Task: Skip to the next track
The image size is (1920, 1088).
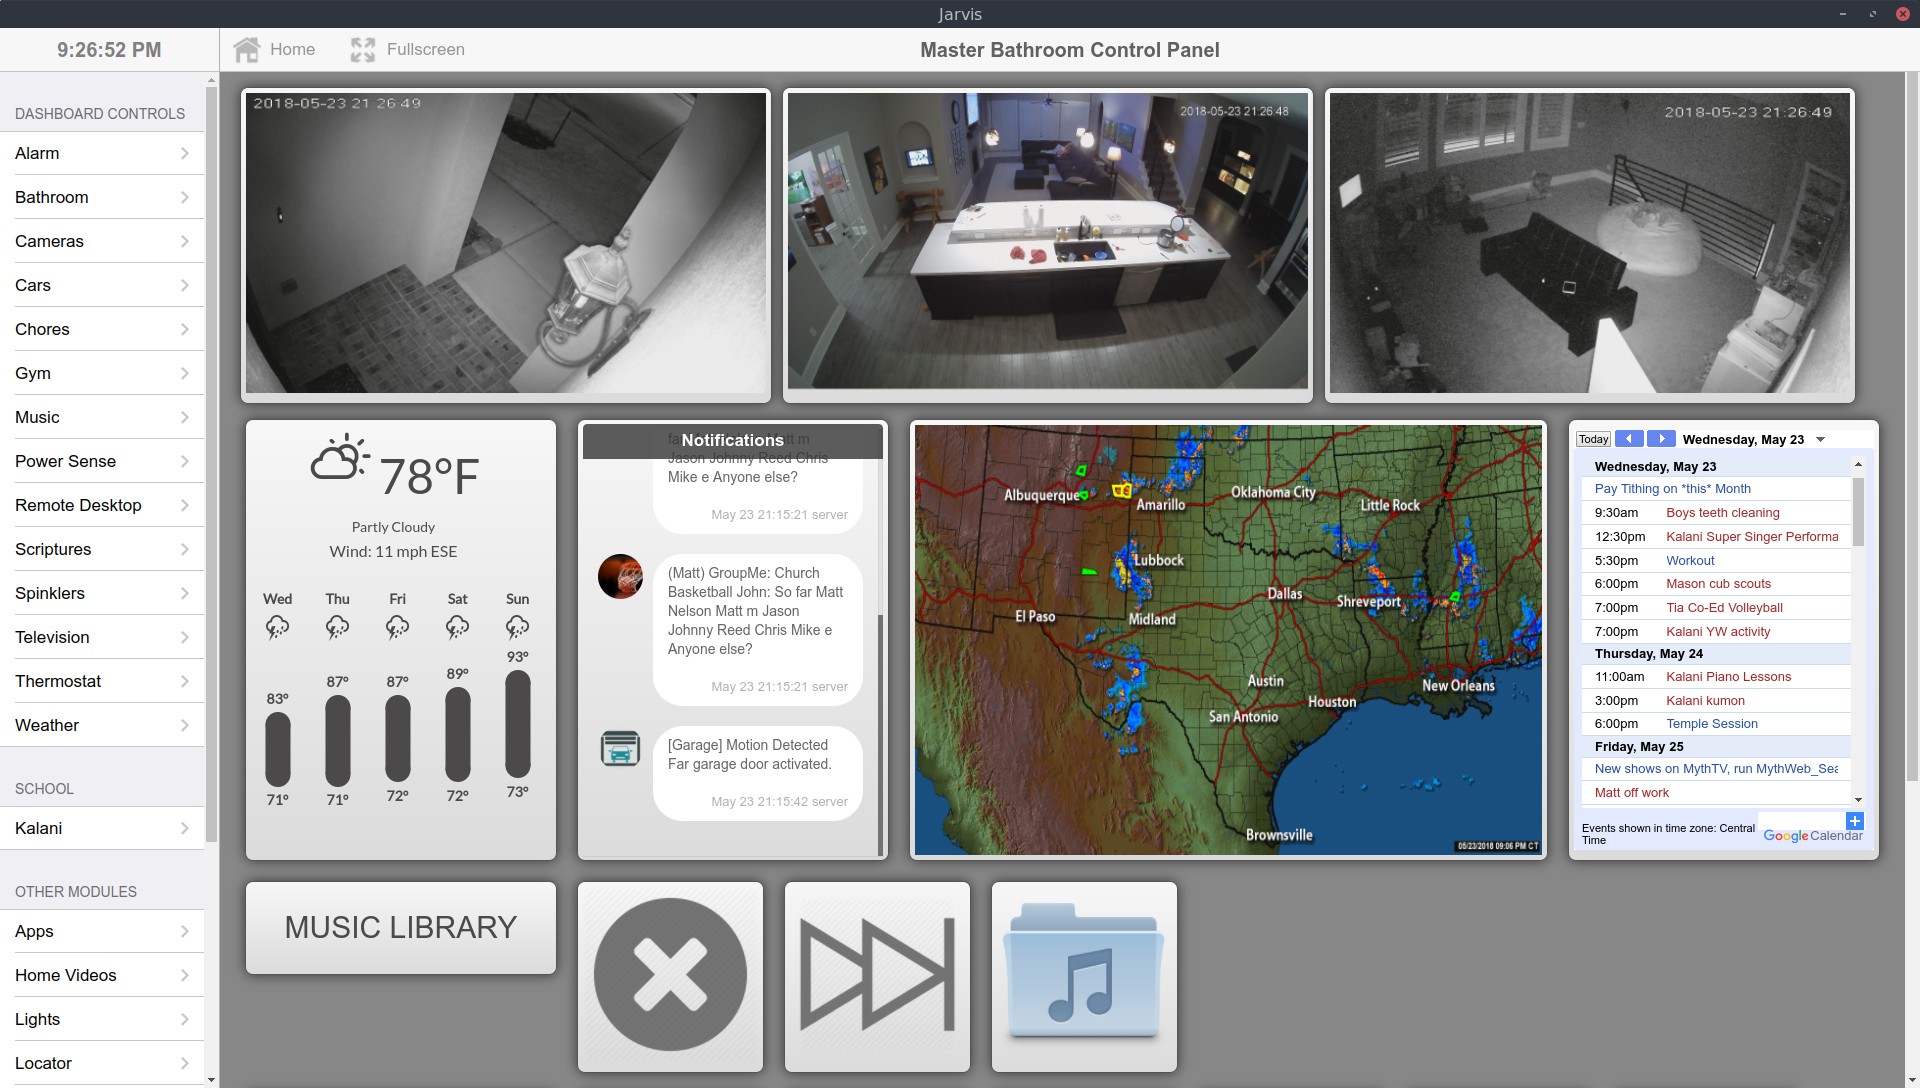Action: click(877, 974)
